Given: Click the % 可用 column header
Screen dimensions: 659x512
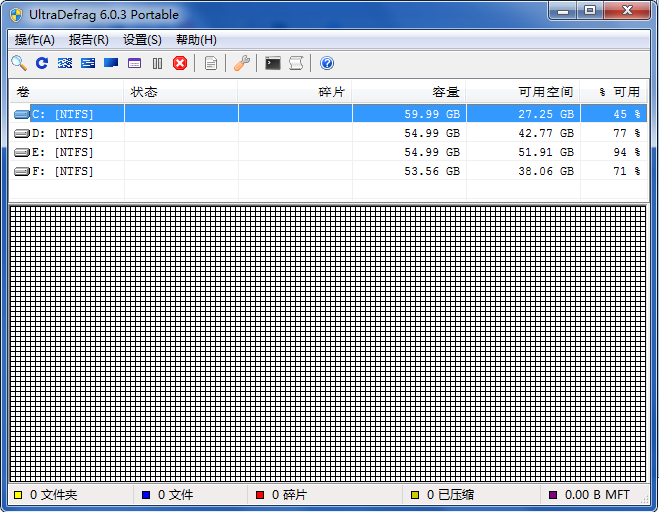Looking at the screenshot, I should tap(613, 92).
